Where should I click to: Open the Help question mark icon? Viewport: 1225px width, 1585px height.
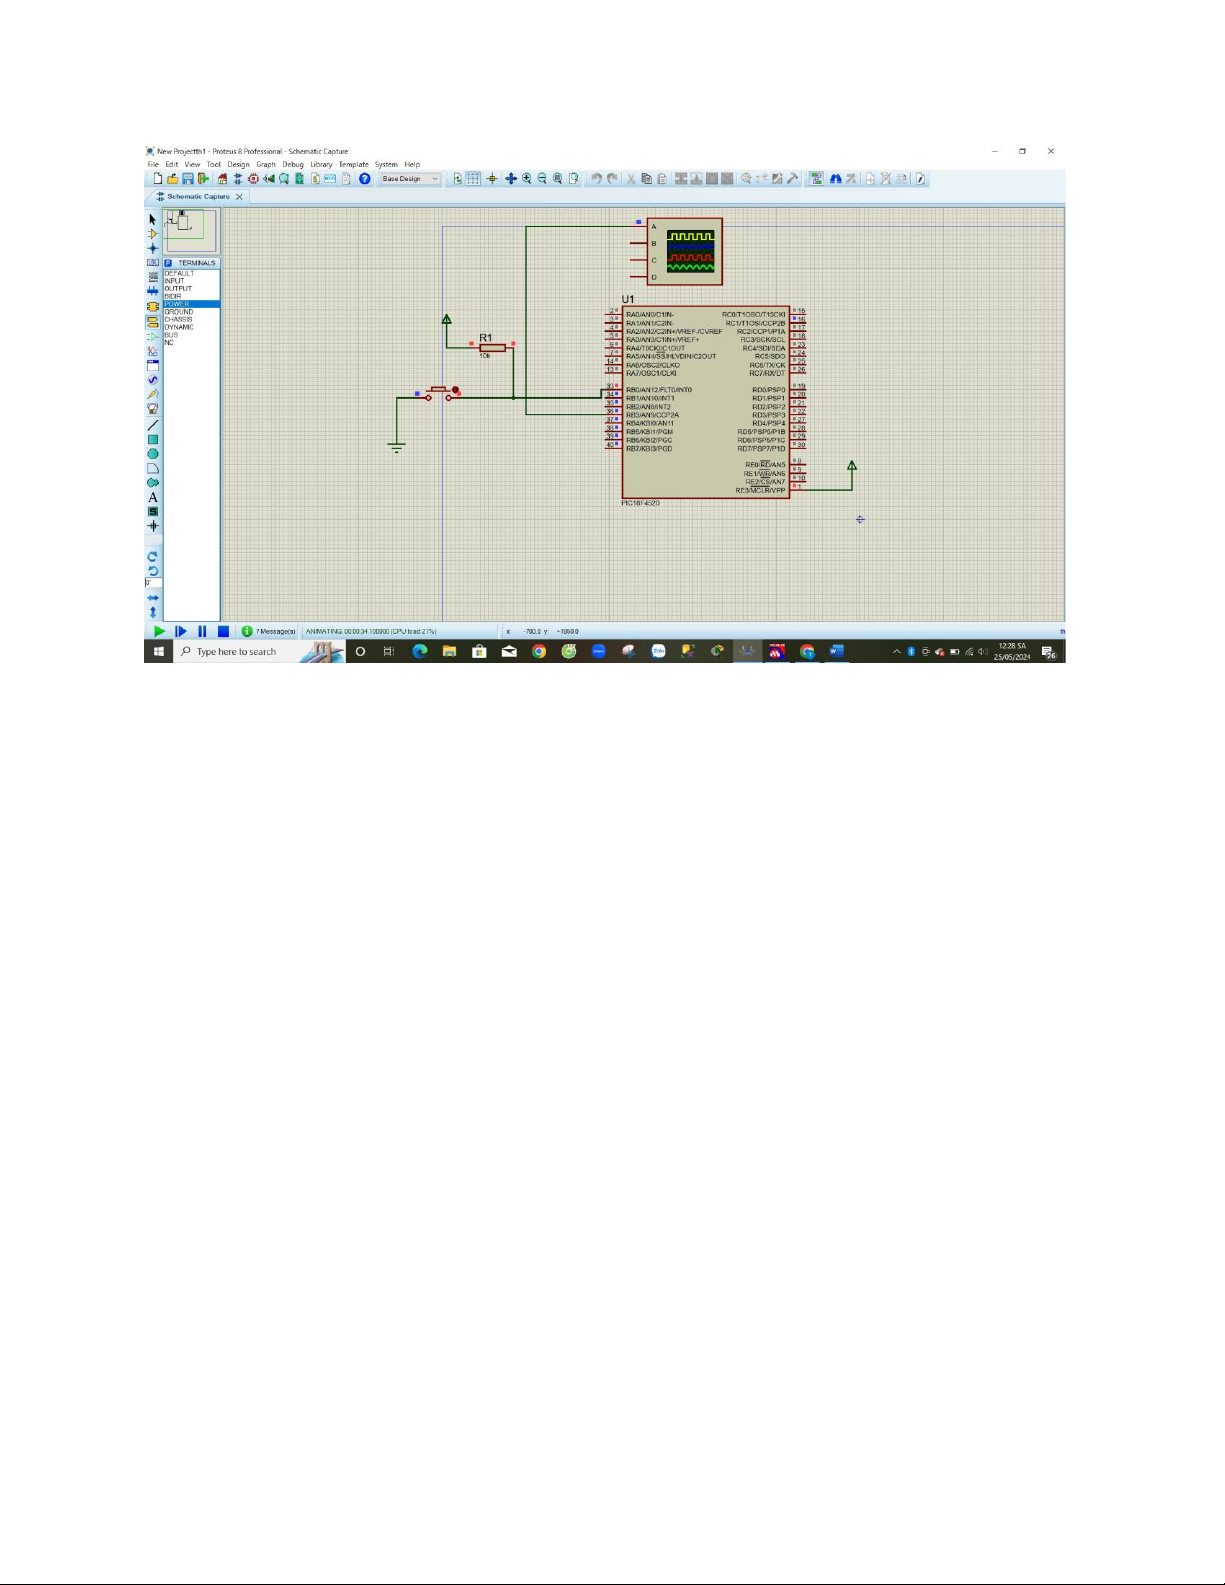(365, 179)
